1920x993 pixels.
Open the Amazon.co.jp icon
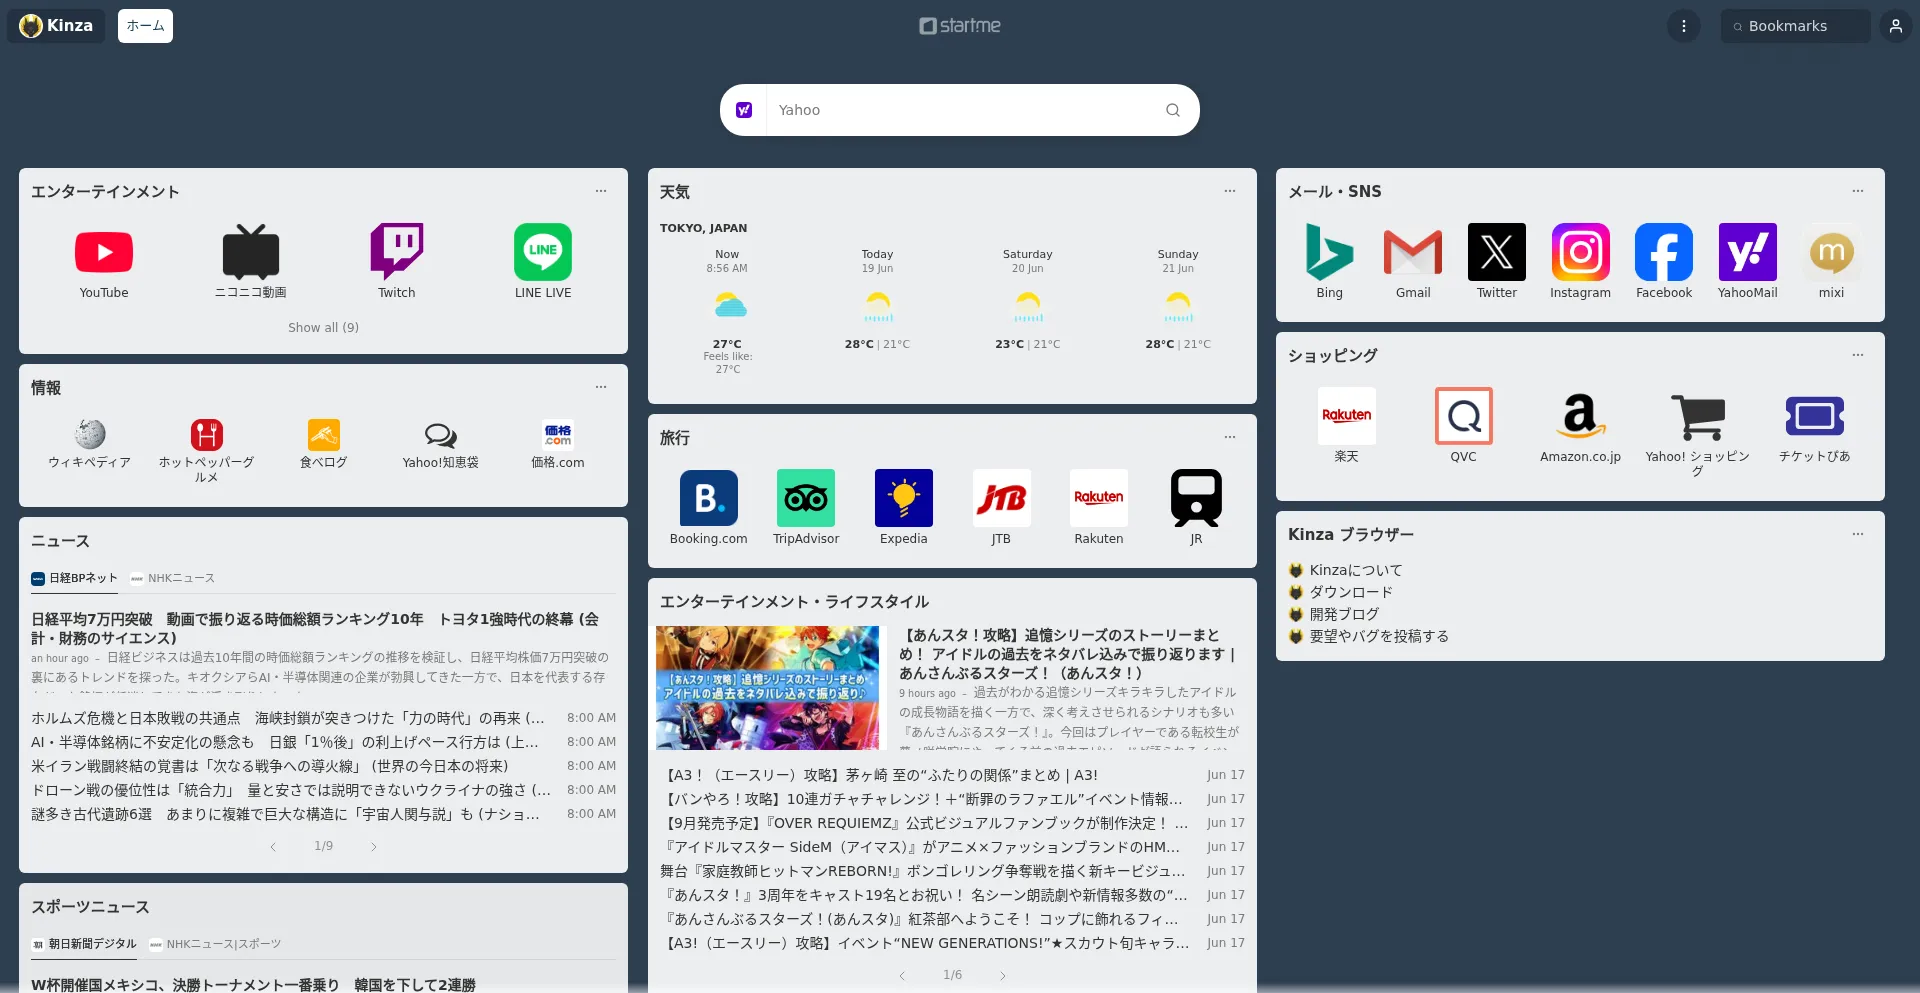pyautogui.click(x=1581, y=416)
